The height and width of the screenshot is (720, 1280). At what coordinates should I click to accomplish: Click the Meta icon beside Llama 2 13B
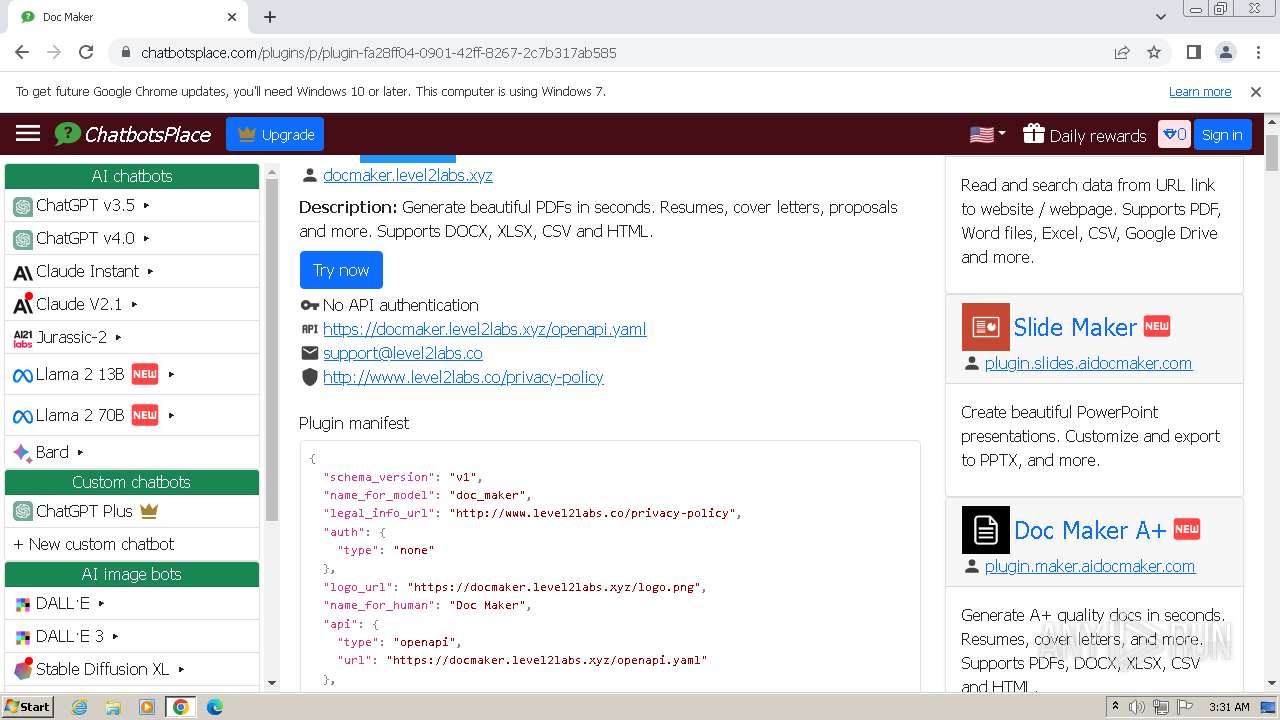23,375
